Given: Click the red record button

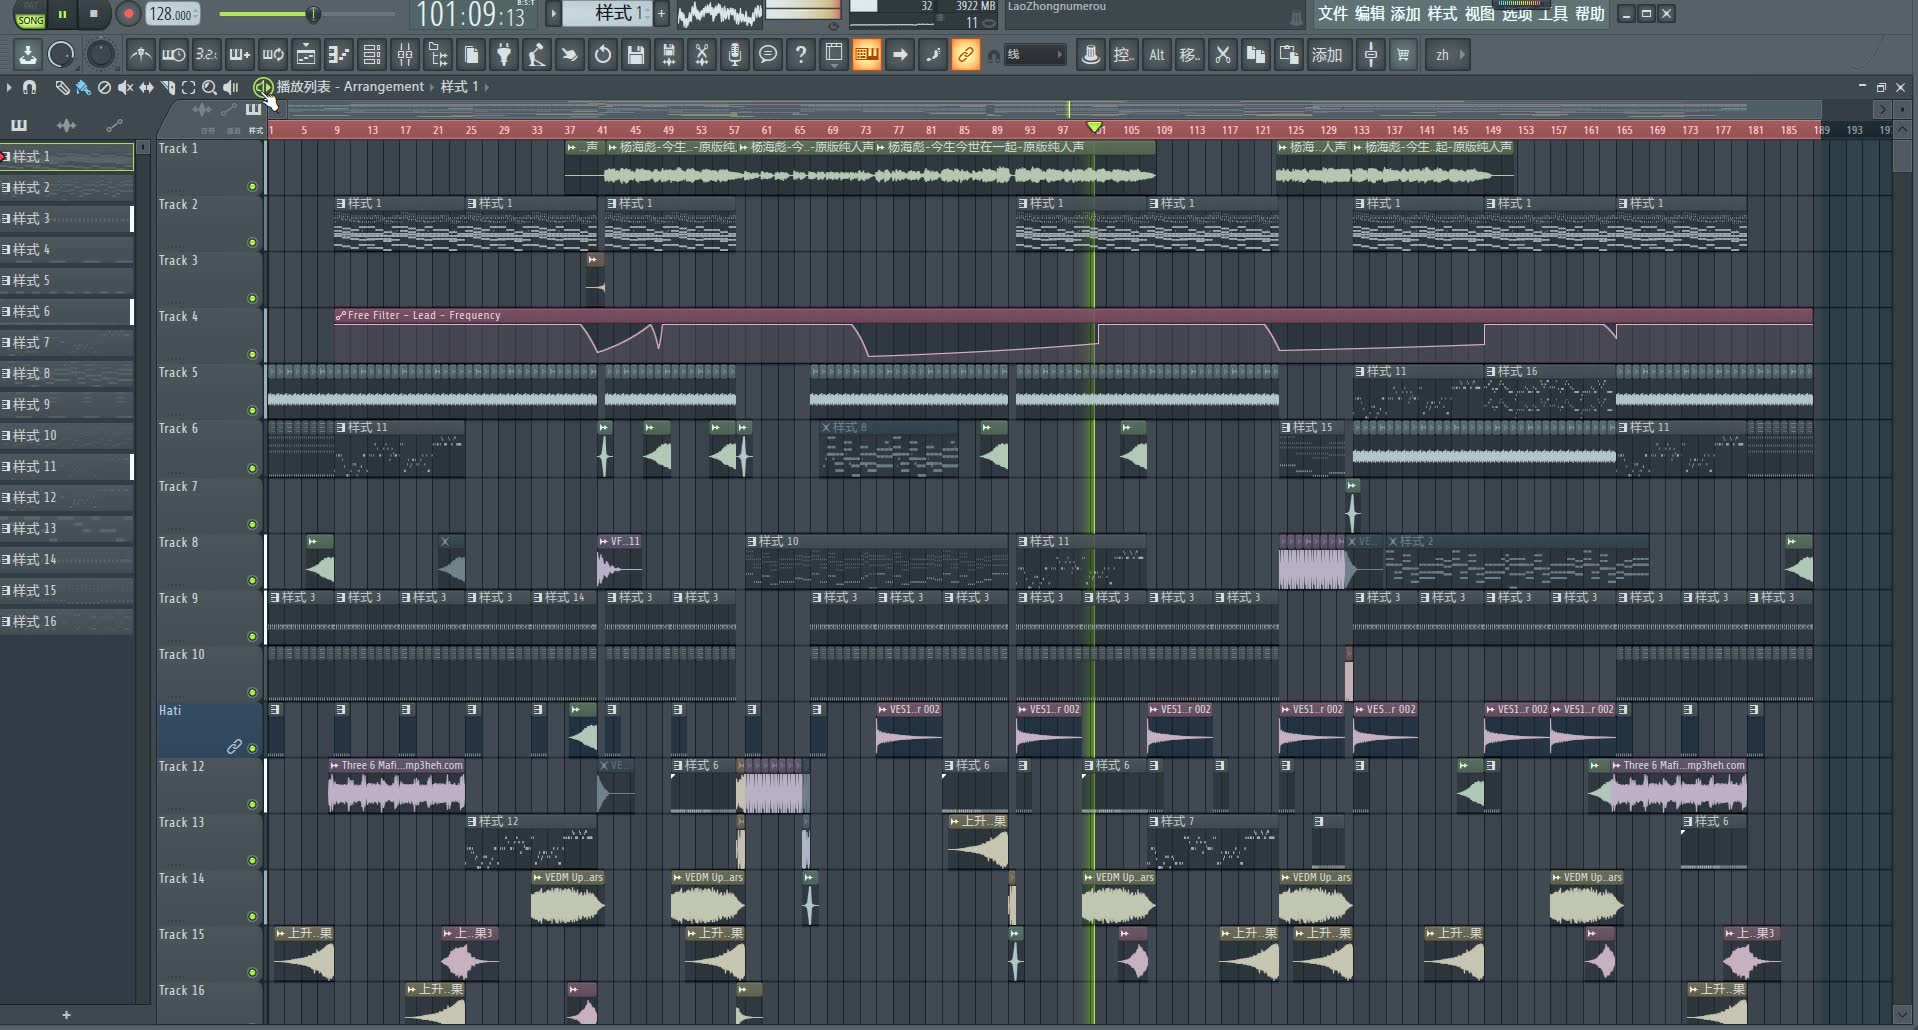Looking at the screenshot, I should pos(128,14).
